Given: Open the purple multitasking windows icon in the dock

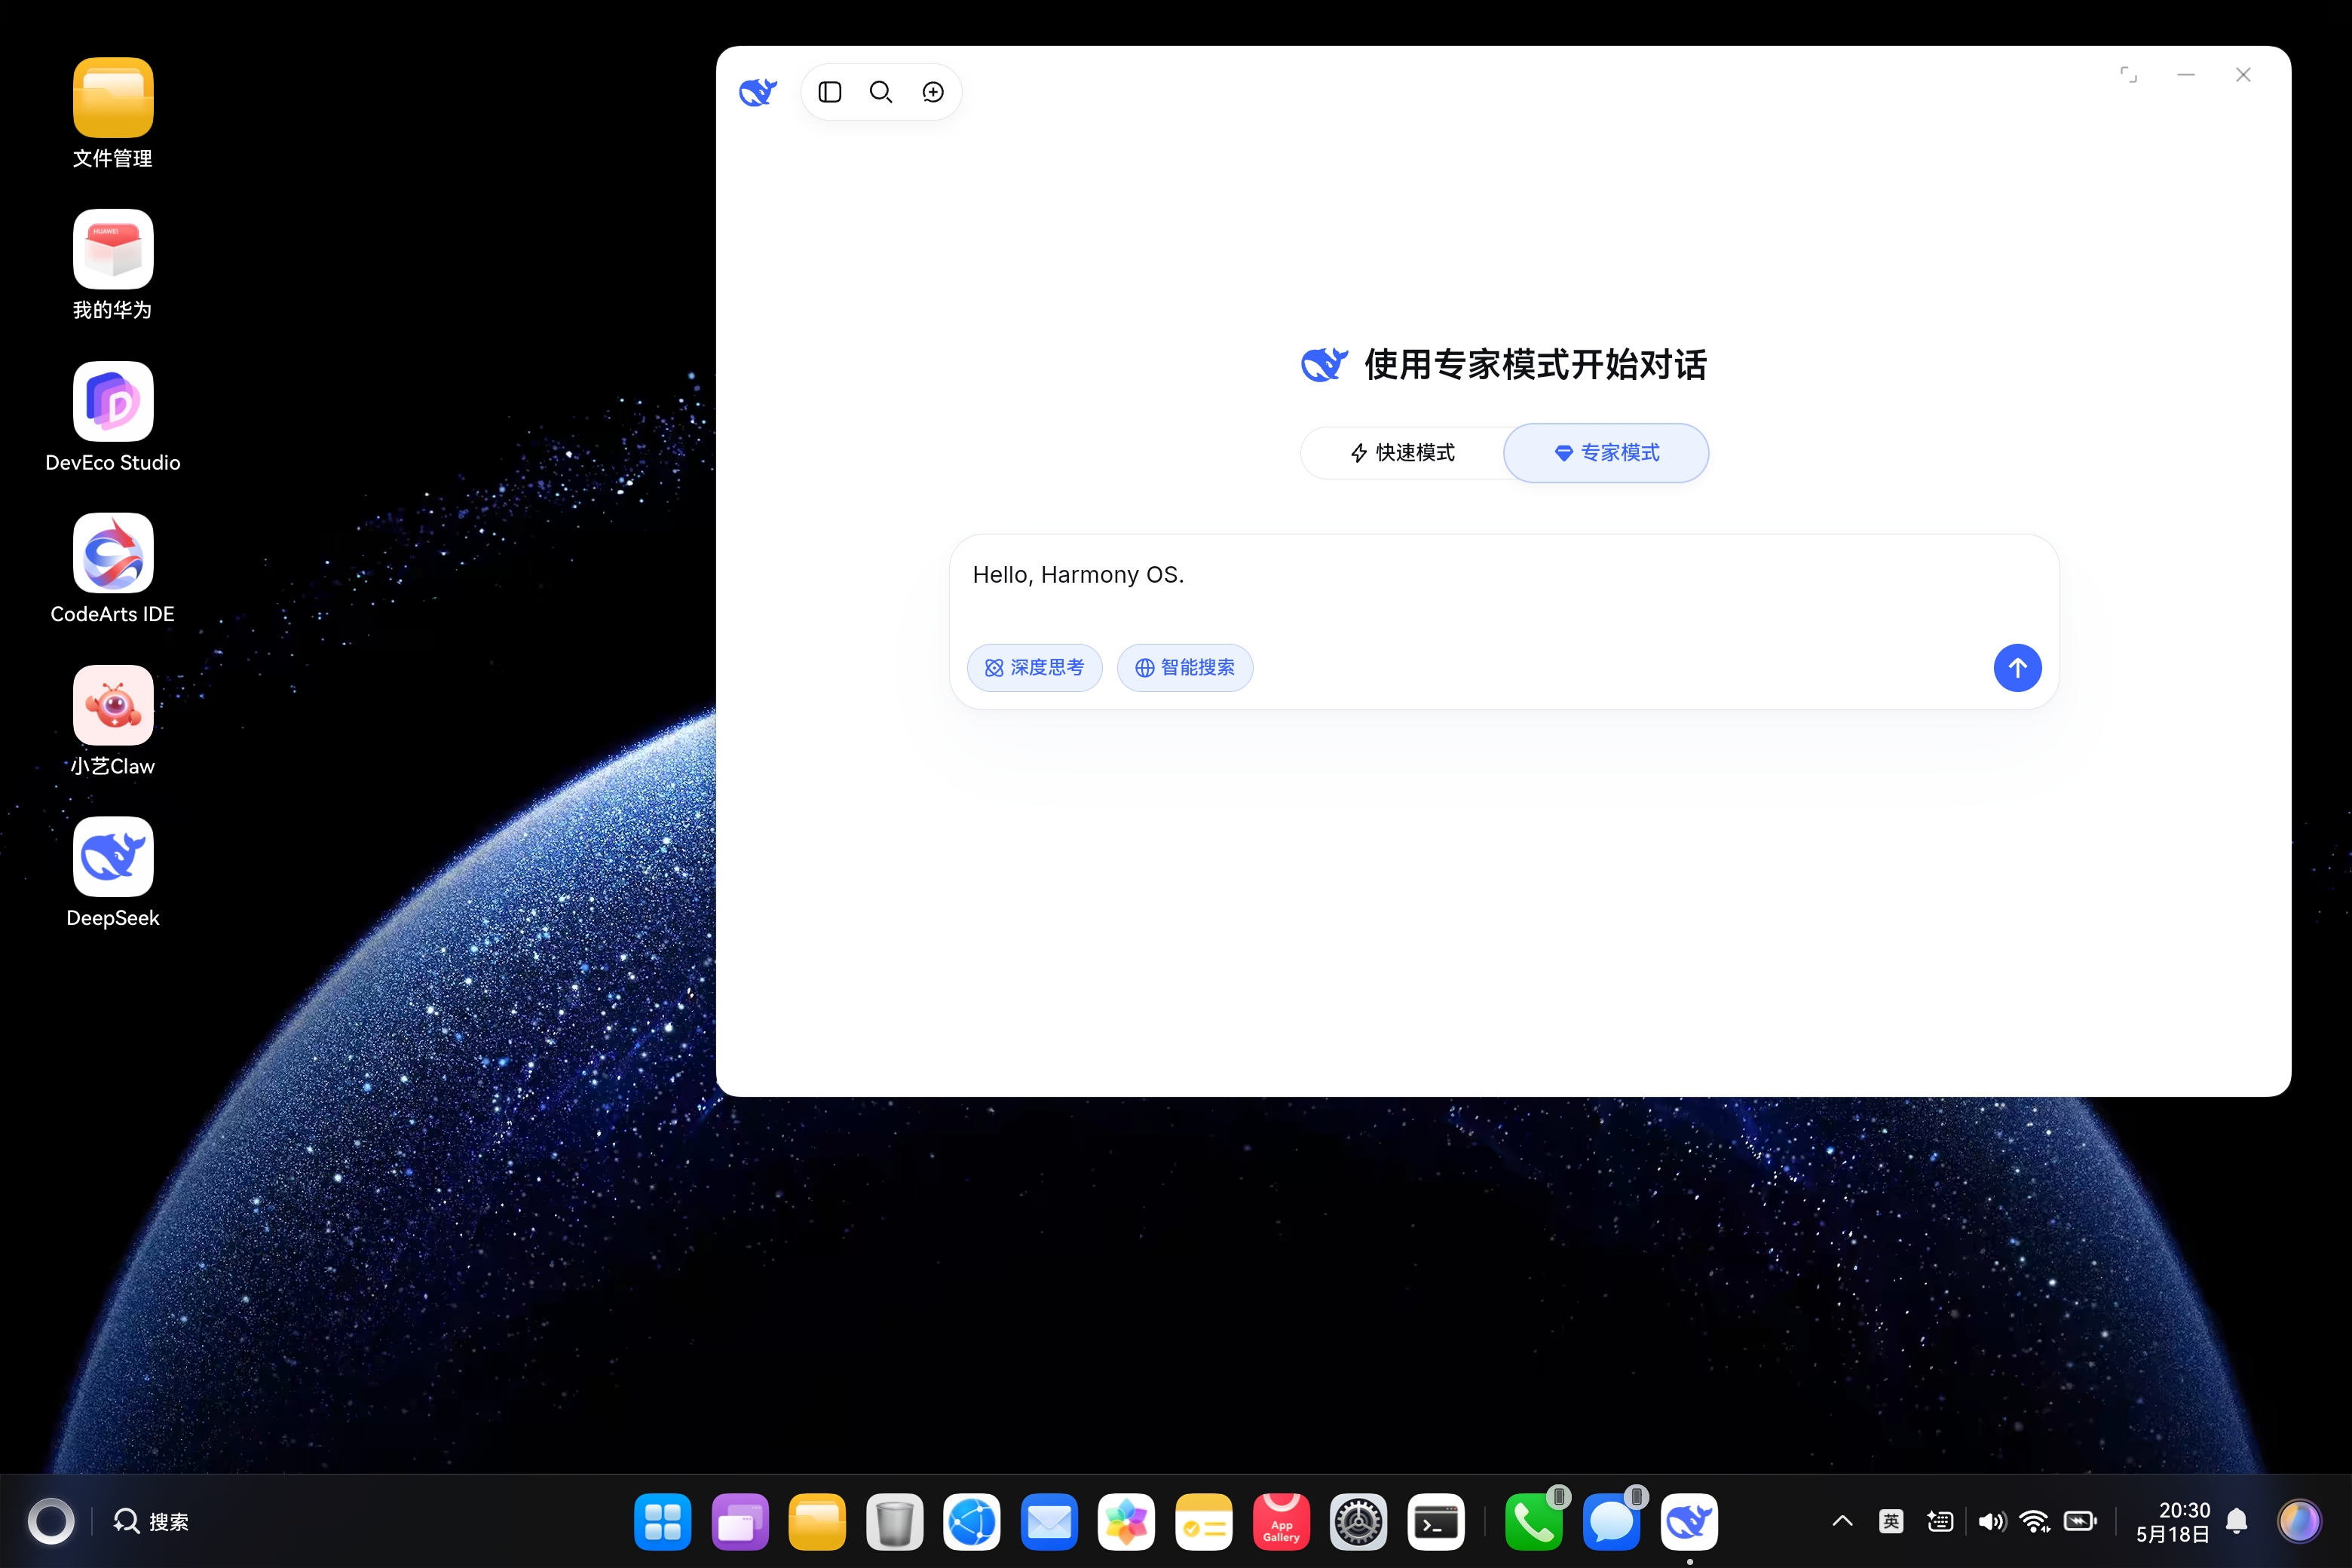Looking at the screenshot, I should point(740,1522).
